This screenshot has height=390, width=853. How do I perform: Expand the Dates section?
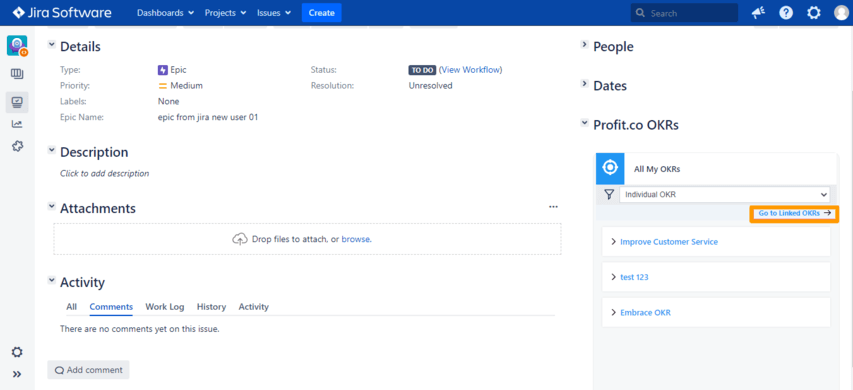point(584,84)
